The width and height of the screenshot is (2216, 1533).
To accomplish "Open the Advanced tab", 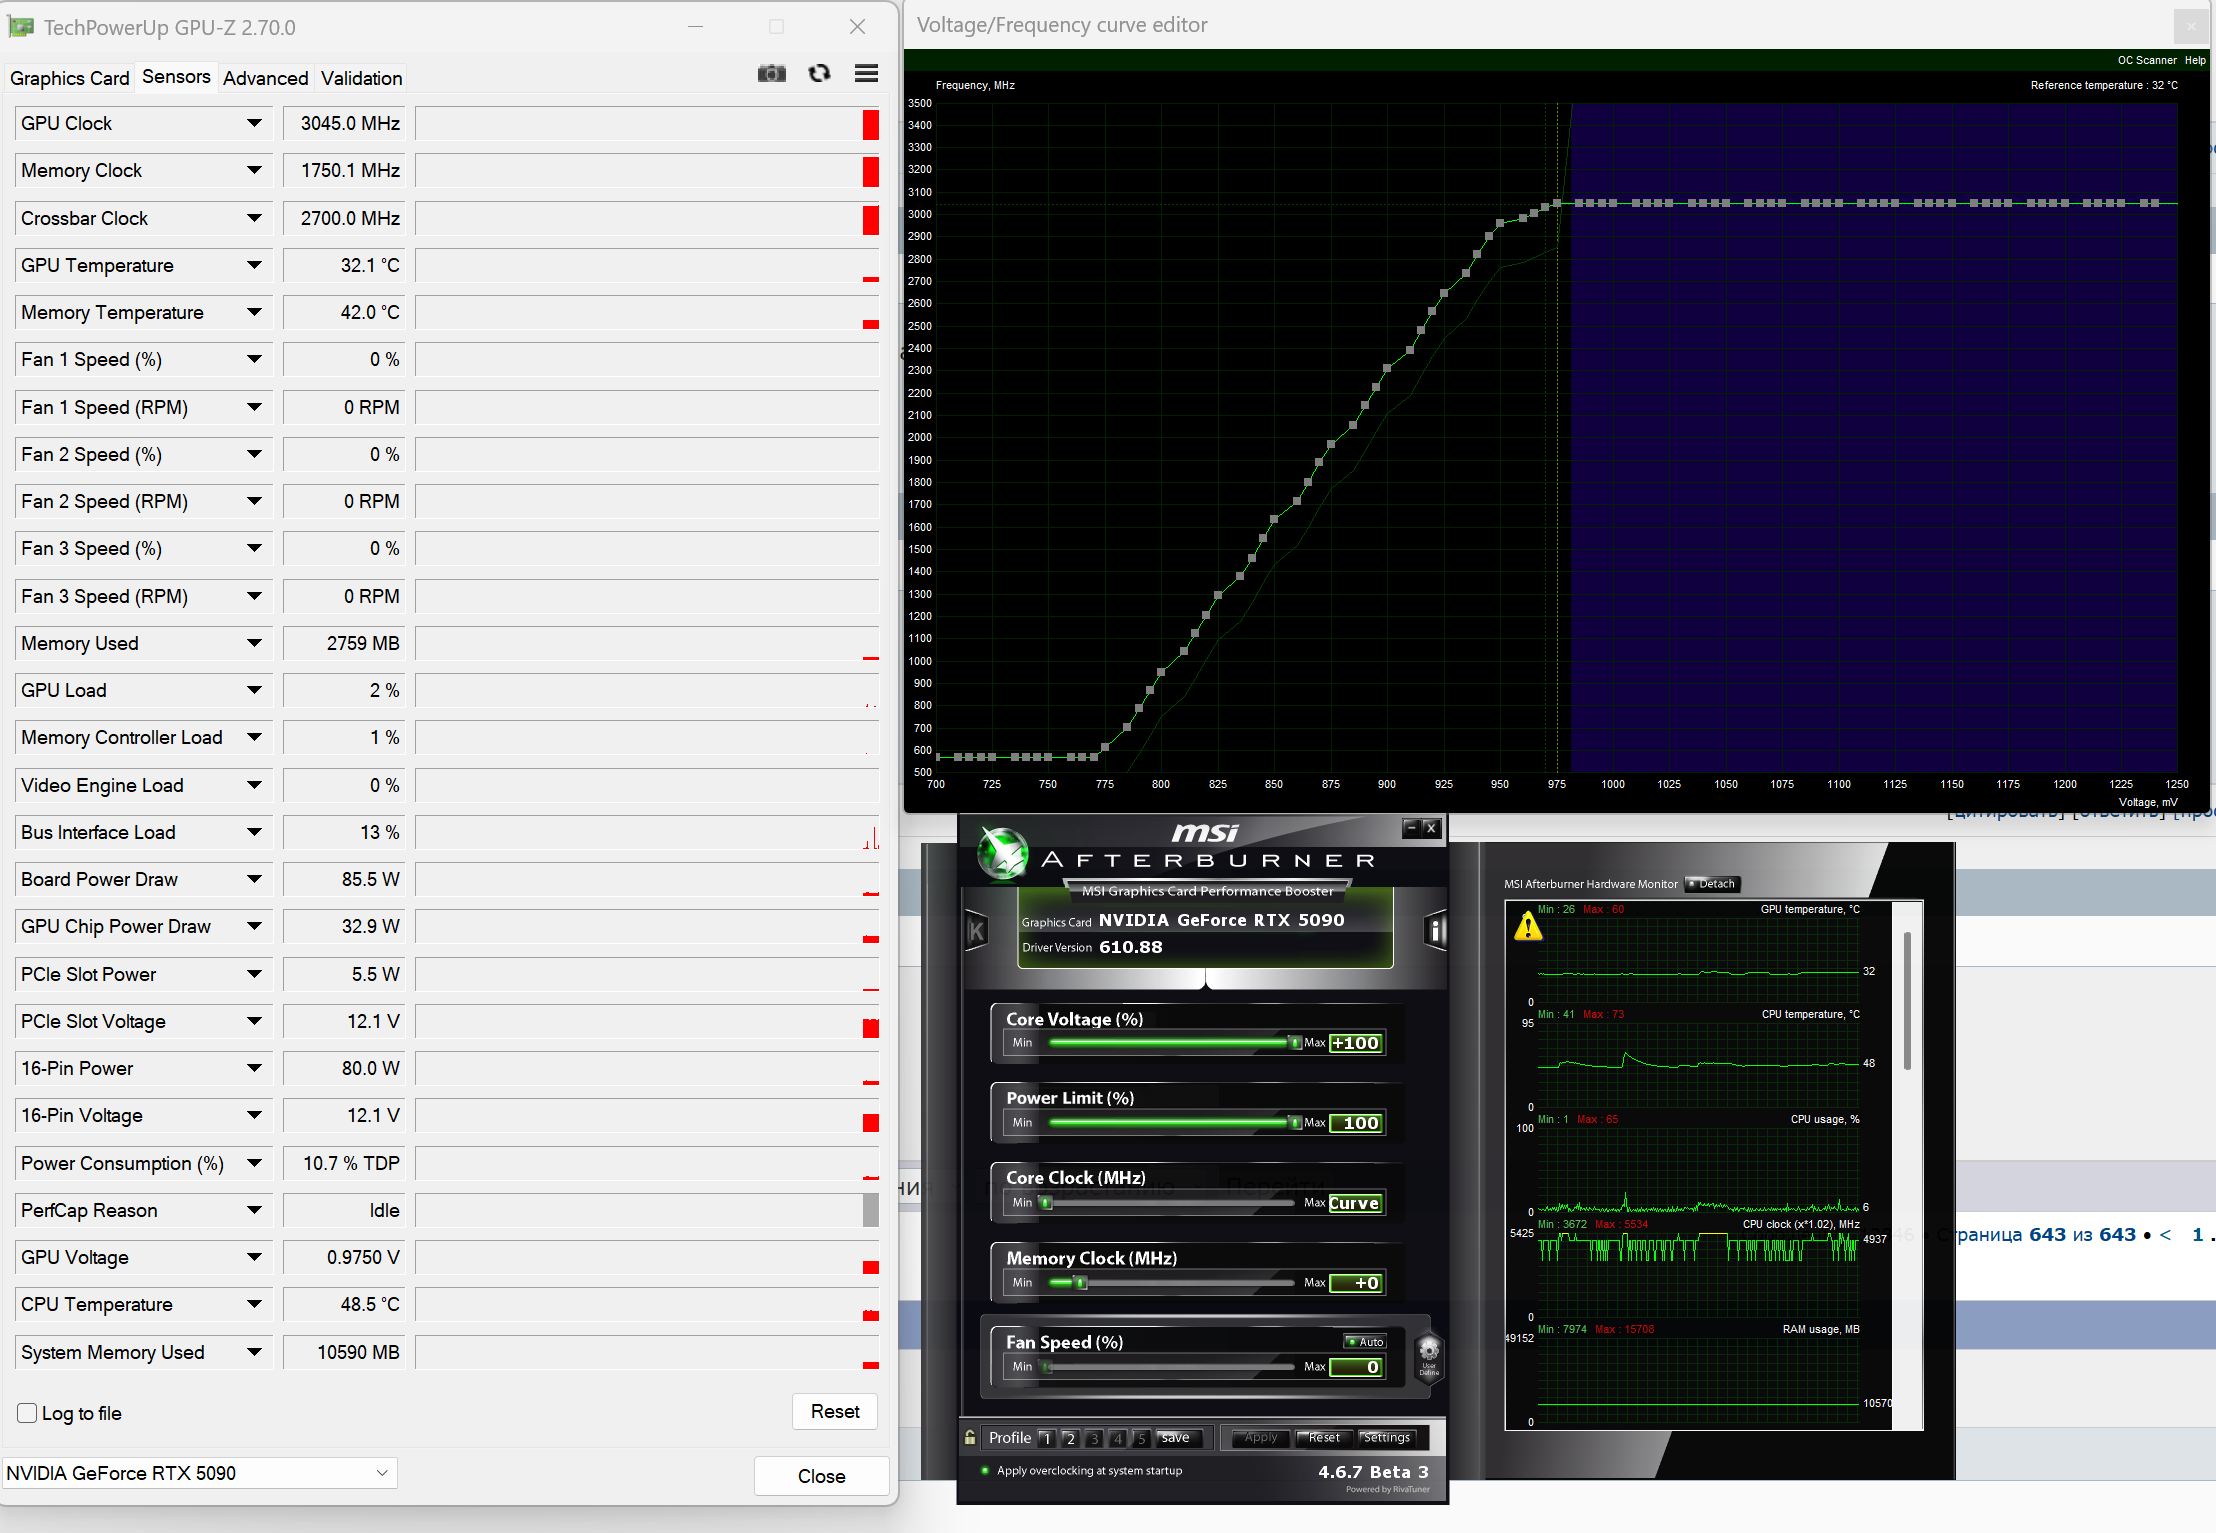I will (265, 78).
